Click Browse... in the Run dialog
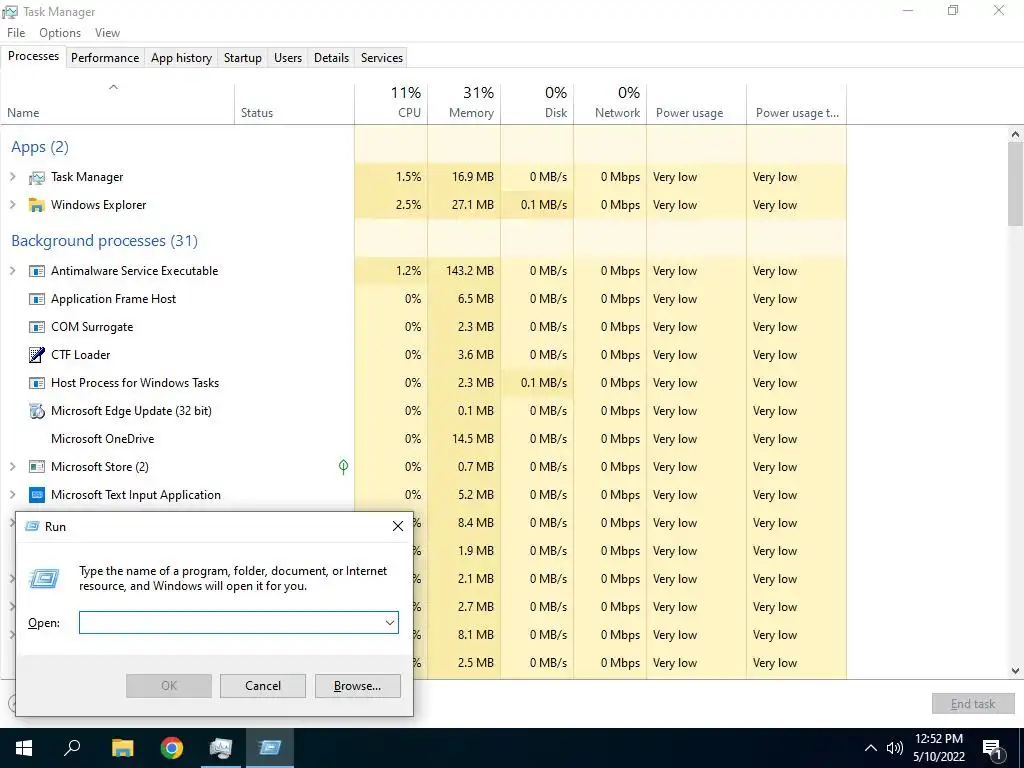The width and height of the screenshot is (1024, 768). (x=357, y=686)
